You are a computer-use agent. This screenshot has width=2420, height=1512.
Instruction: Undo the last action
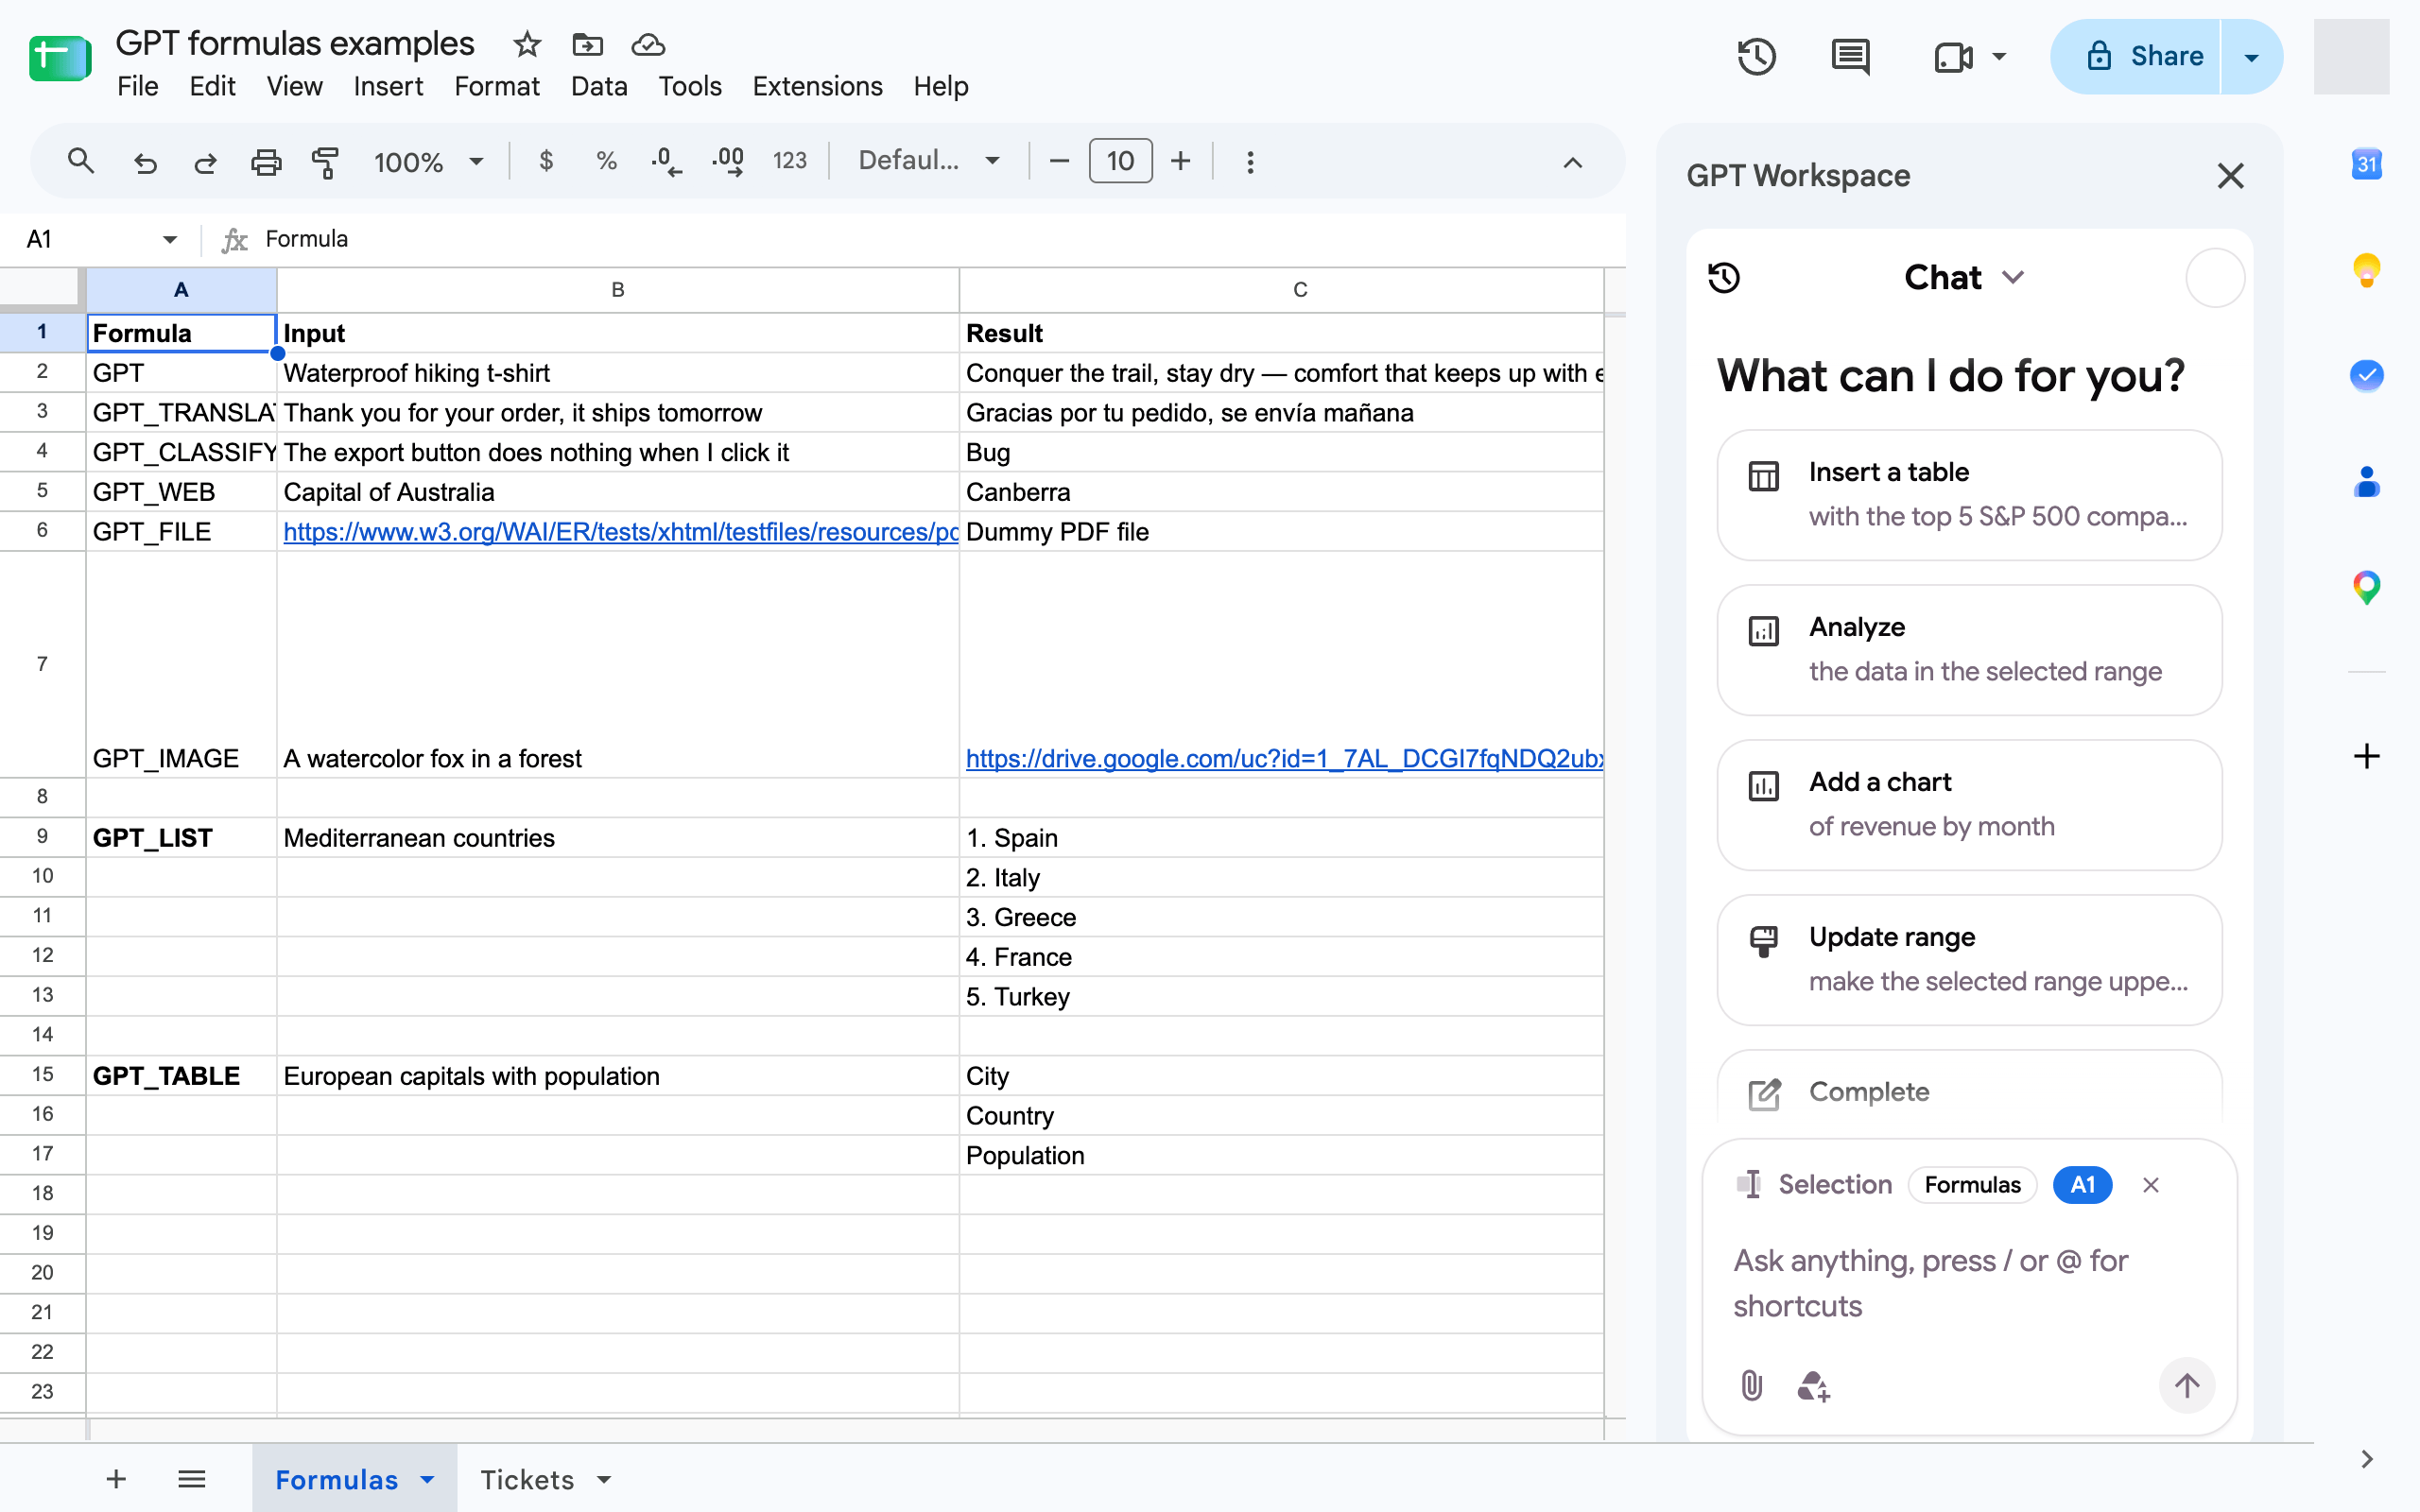tap(145, 161)
